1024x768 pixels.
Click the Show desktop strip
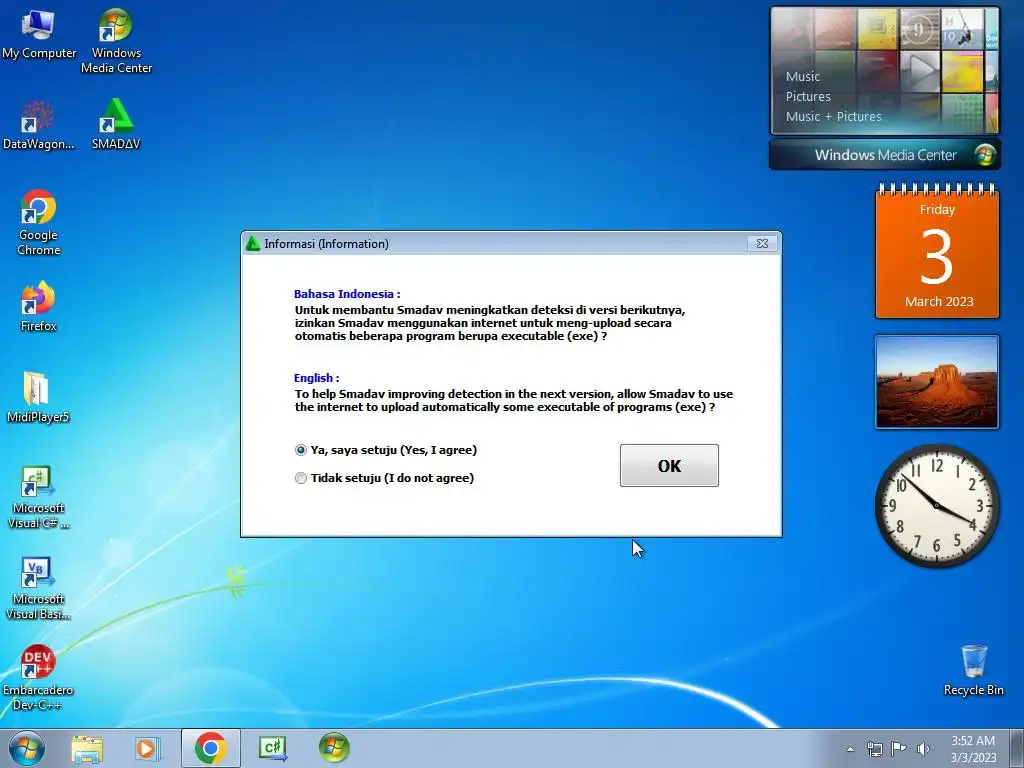(1016, 748)
